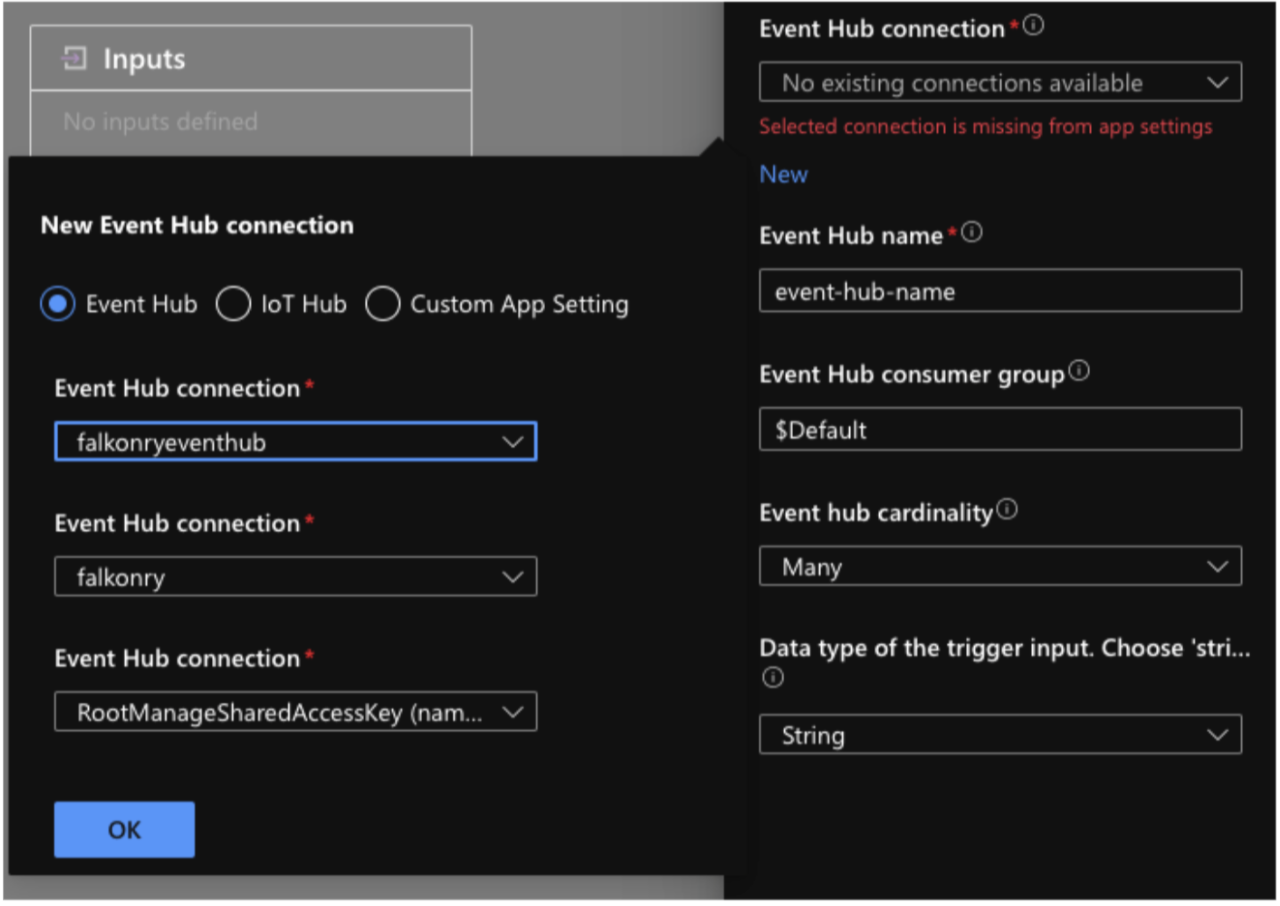Select Custom App Setting radio option
This screenshot has height=906, width=1280.
coord(382,304)
